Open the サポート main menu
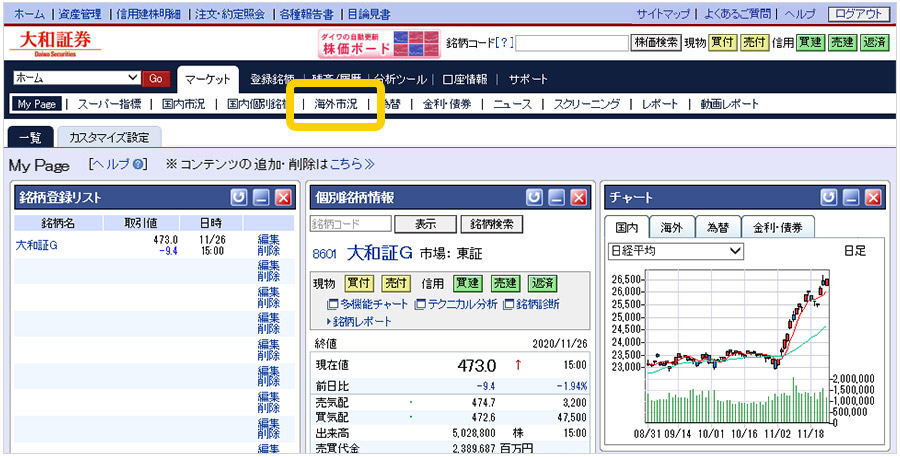The image size is (900, 457). pyautogui.click(x=528, y=80)
